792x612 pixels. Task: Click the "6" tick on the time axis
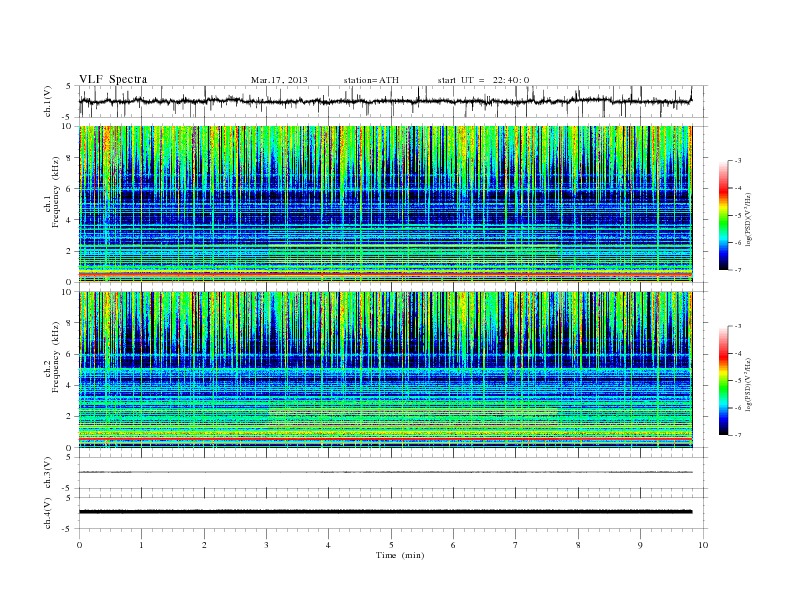pyautogui.click(x=453, y=545)
